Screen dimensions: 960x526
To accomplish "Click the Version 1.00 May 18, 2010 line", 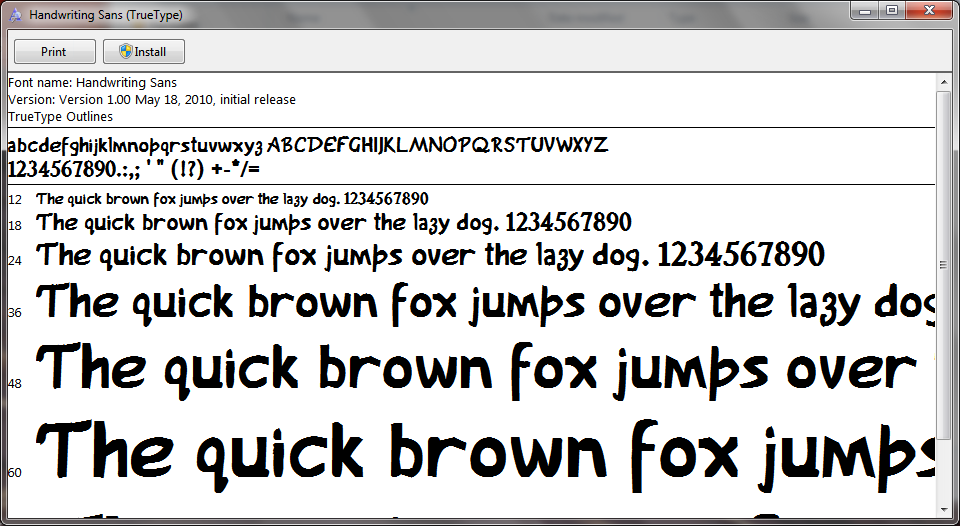I will coord(152,99).
